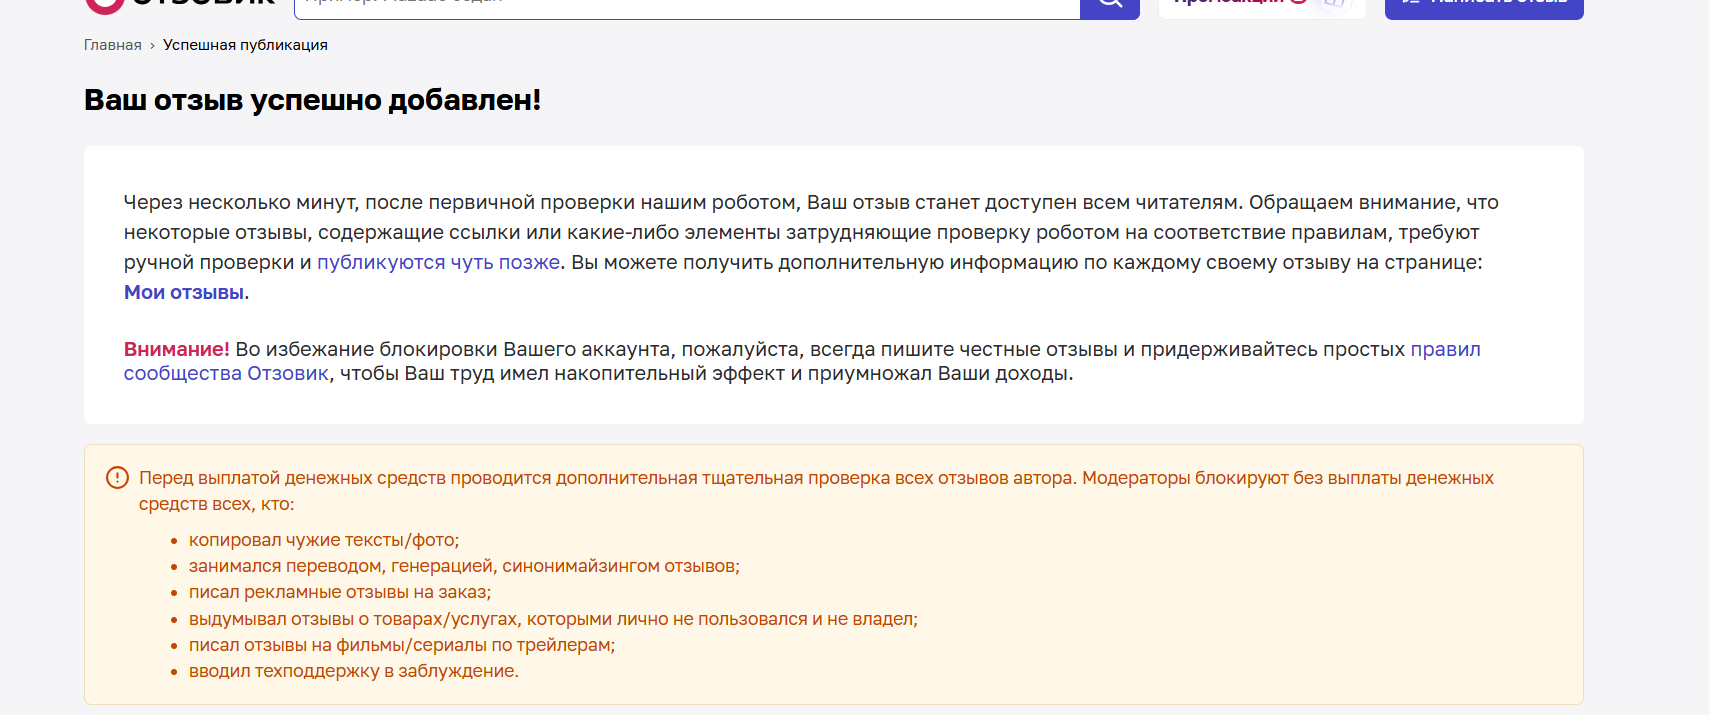
Task: Click bullet писал отзывы на фильмы/сериалы по трейлерам
Action: pos(402,645)
